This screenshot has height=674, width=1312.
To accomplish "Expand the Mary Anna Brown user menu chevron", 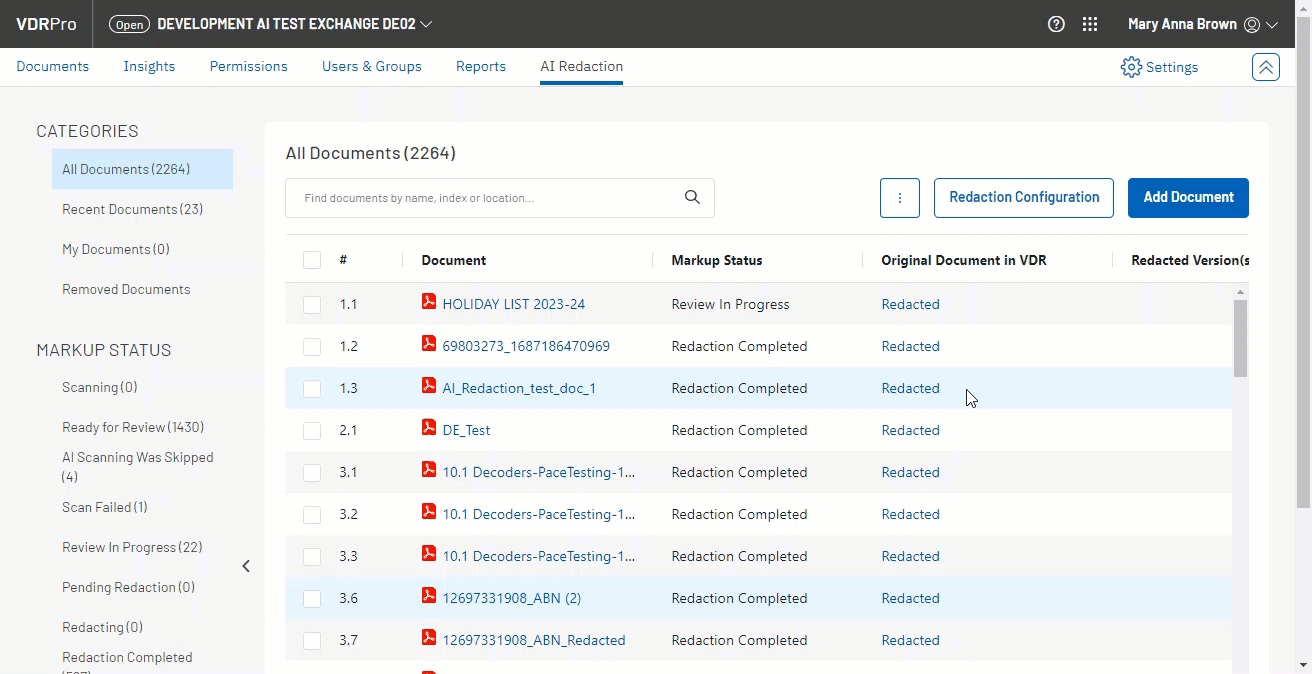I will pyautogui.click(x=1272, y=25).
